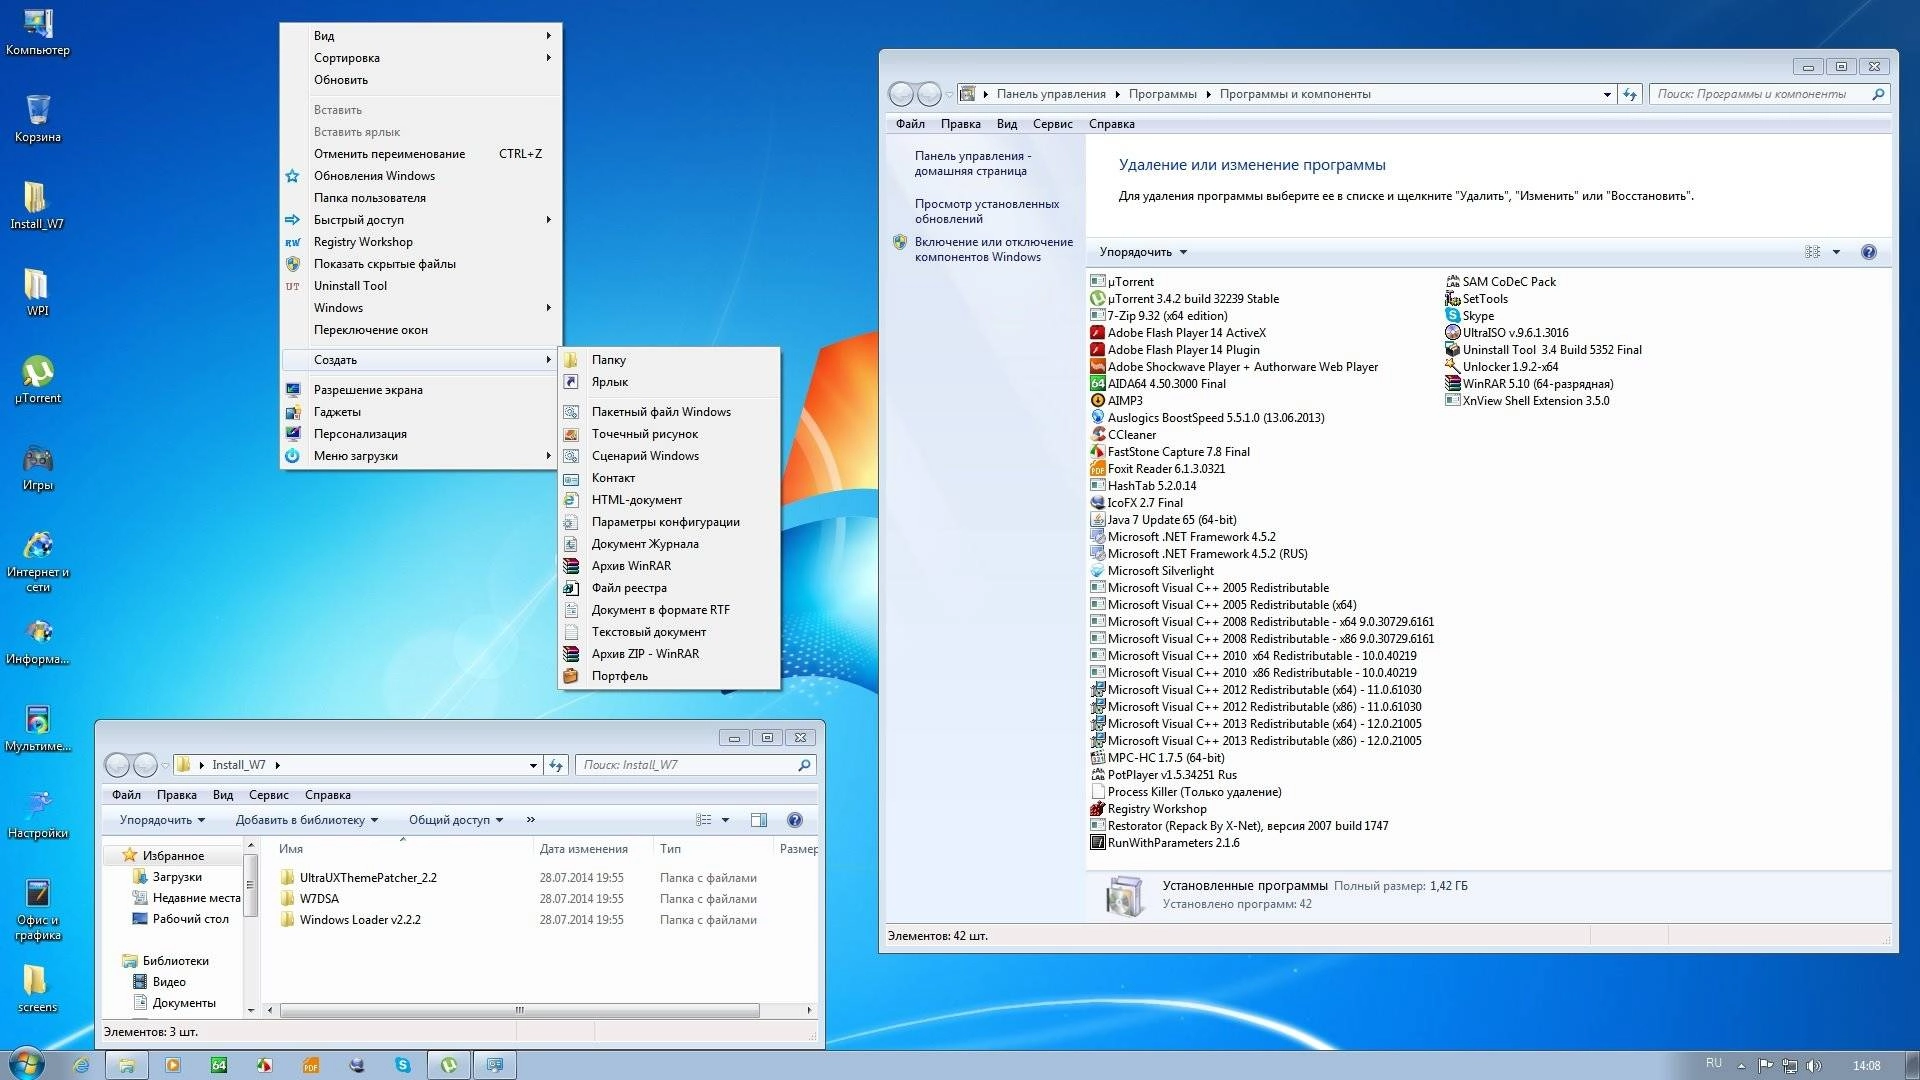
Task: Launch µTorrent from the desktop icon
Action: click(37, 379)
